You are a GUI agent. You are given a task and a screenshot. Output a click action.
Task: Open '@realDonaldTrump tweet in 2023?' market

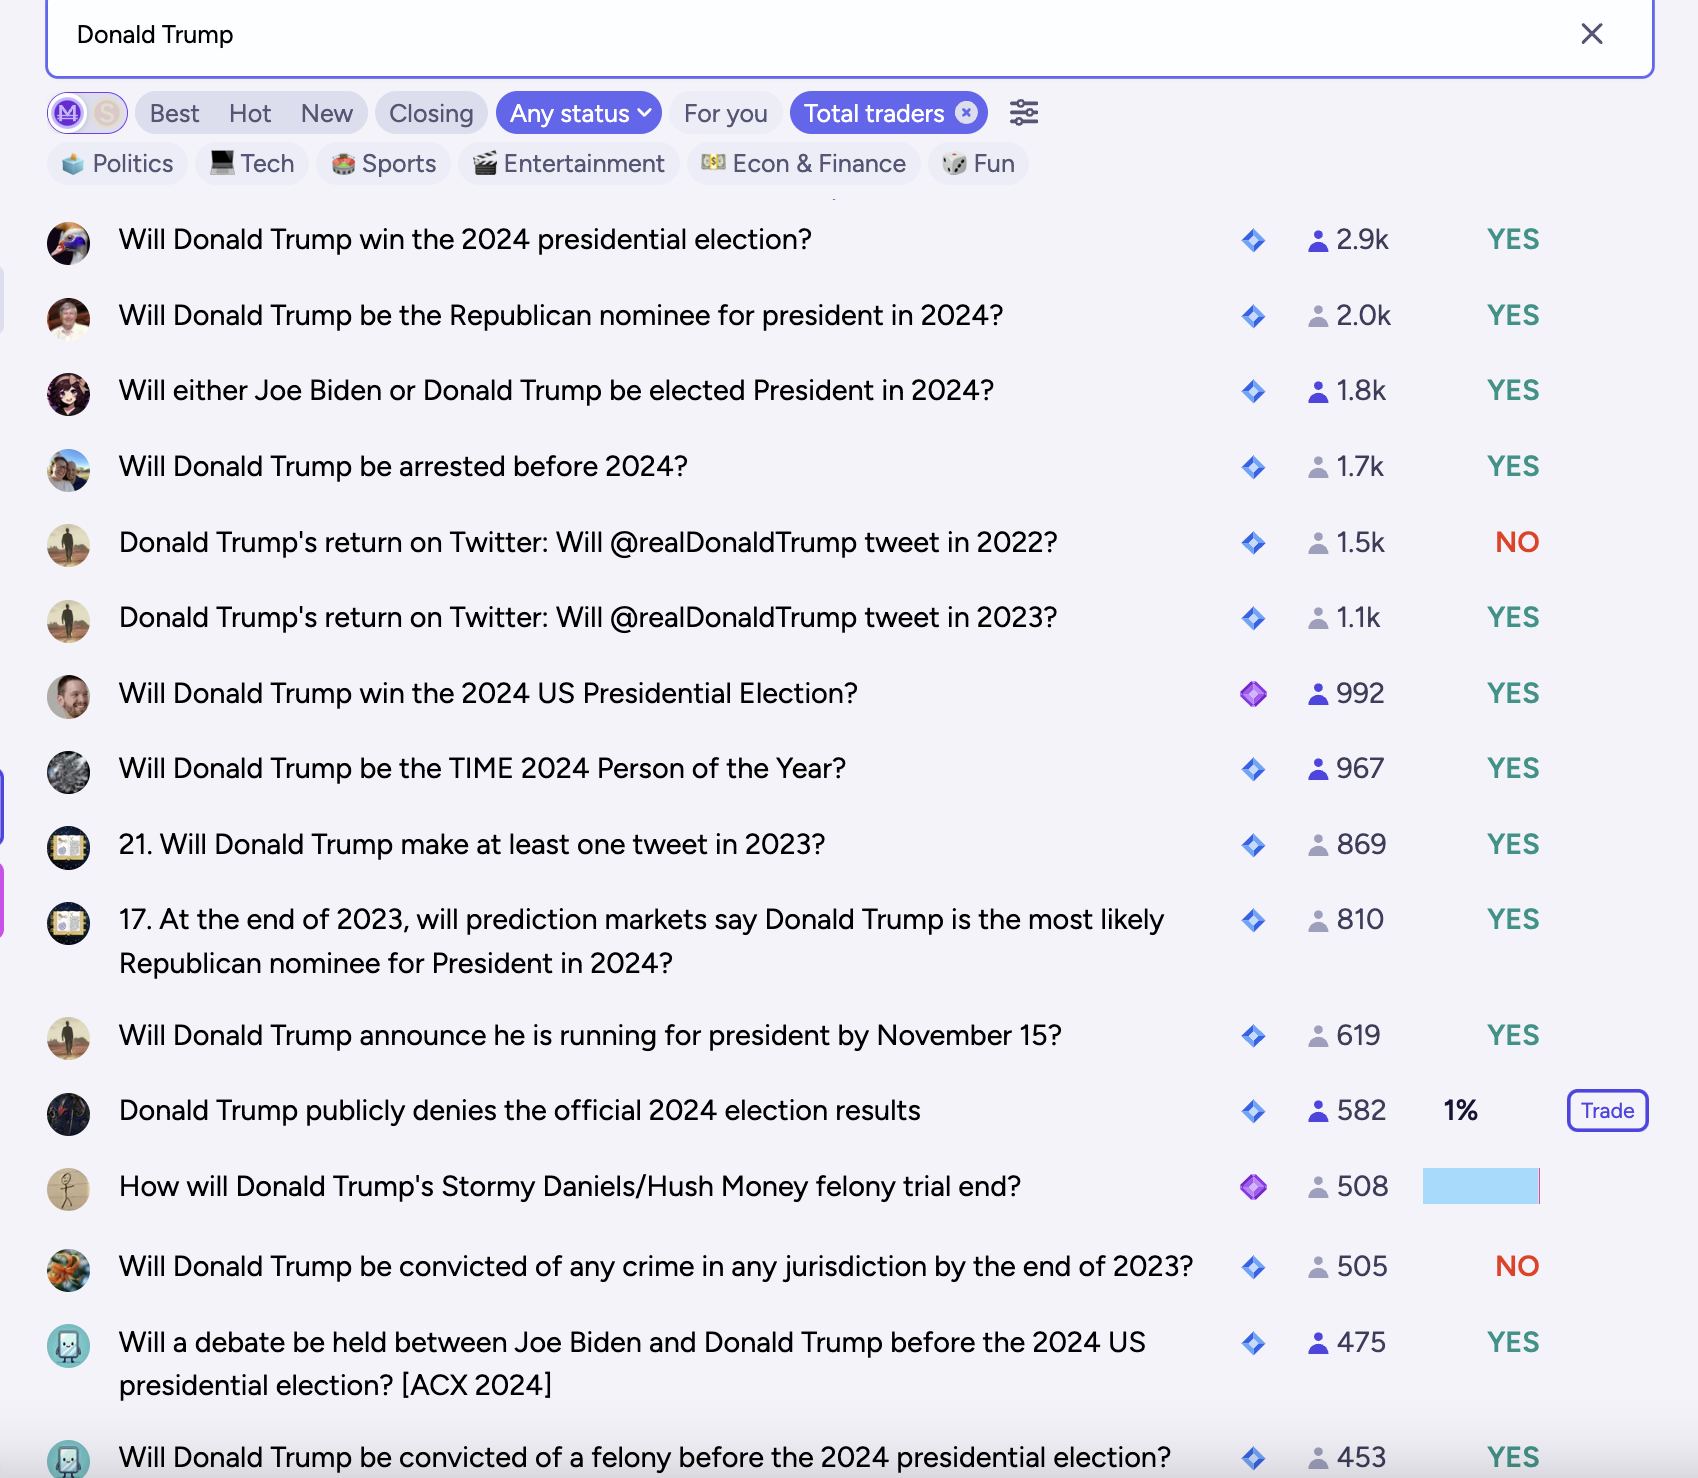pos(588,618)
